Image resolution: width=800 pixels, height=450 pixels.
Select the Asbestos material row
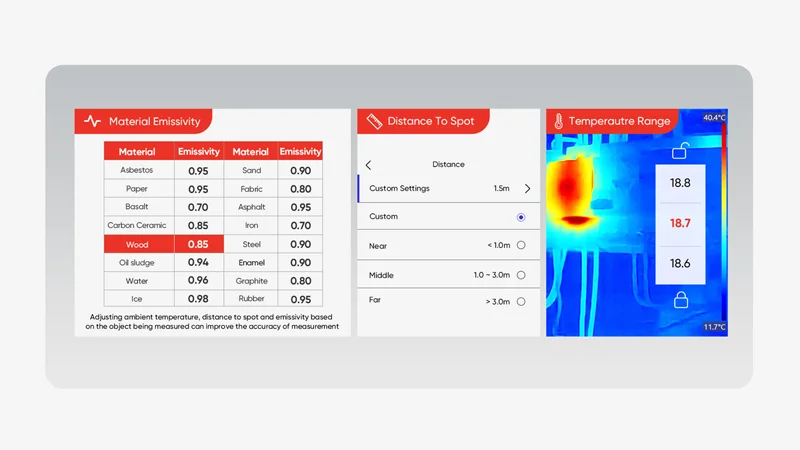pyautogui.click(x=138, y=170)
